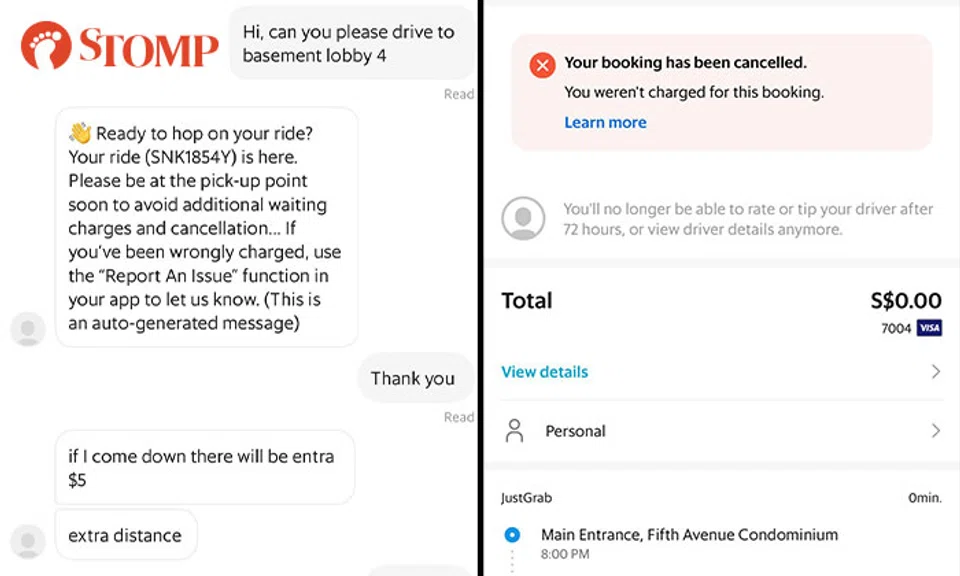Tap the "Thank you" chat bubble
Image resolution: width=960 pixels, height=576 pixels.
413,378
